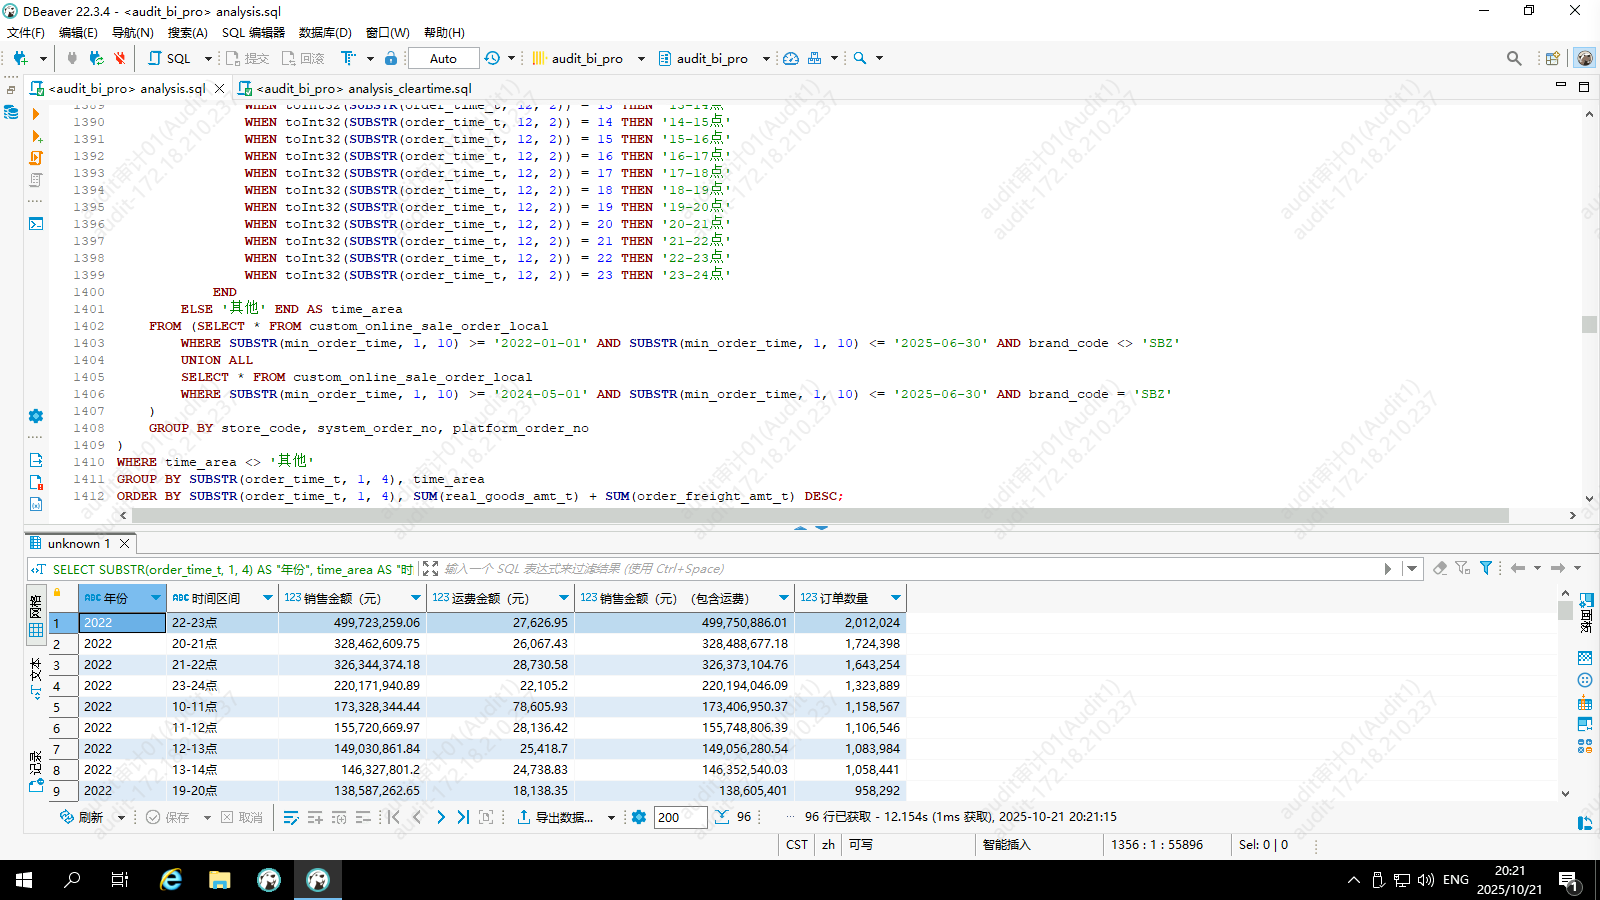
Task: Click the execute SQL statement arrow
Action: tap(36, 114)
